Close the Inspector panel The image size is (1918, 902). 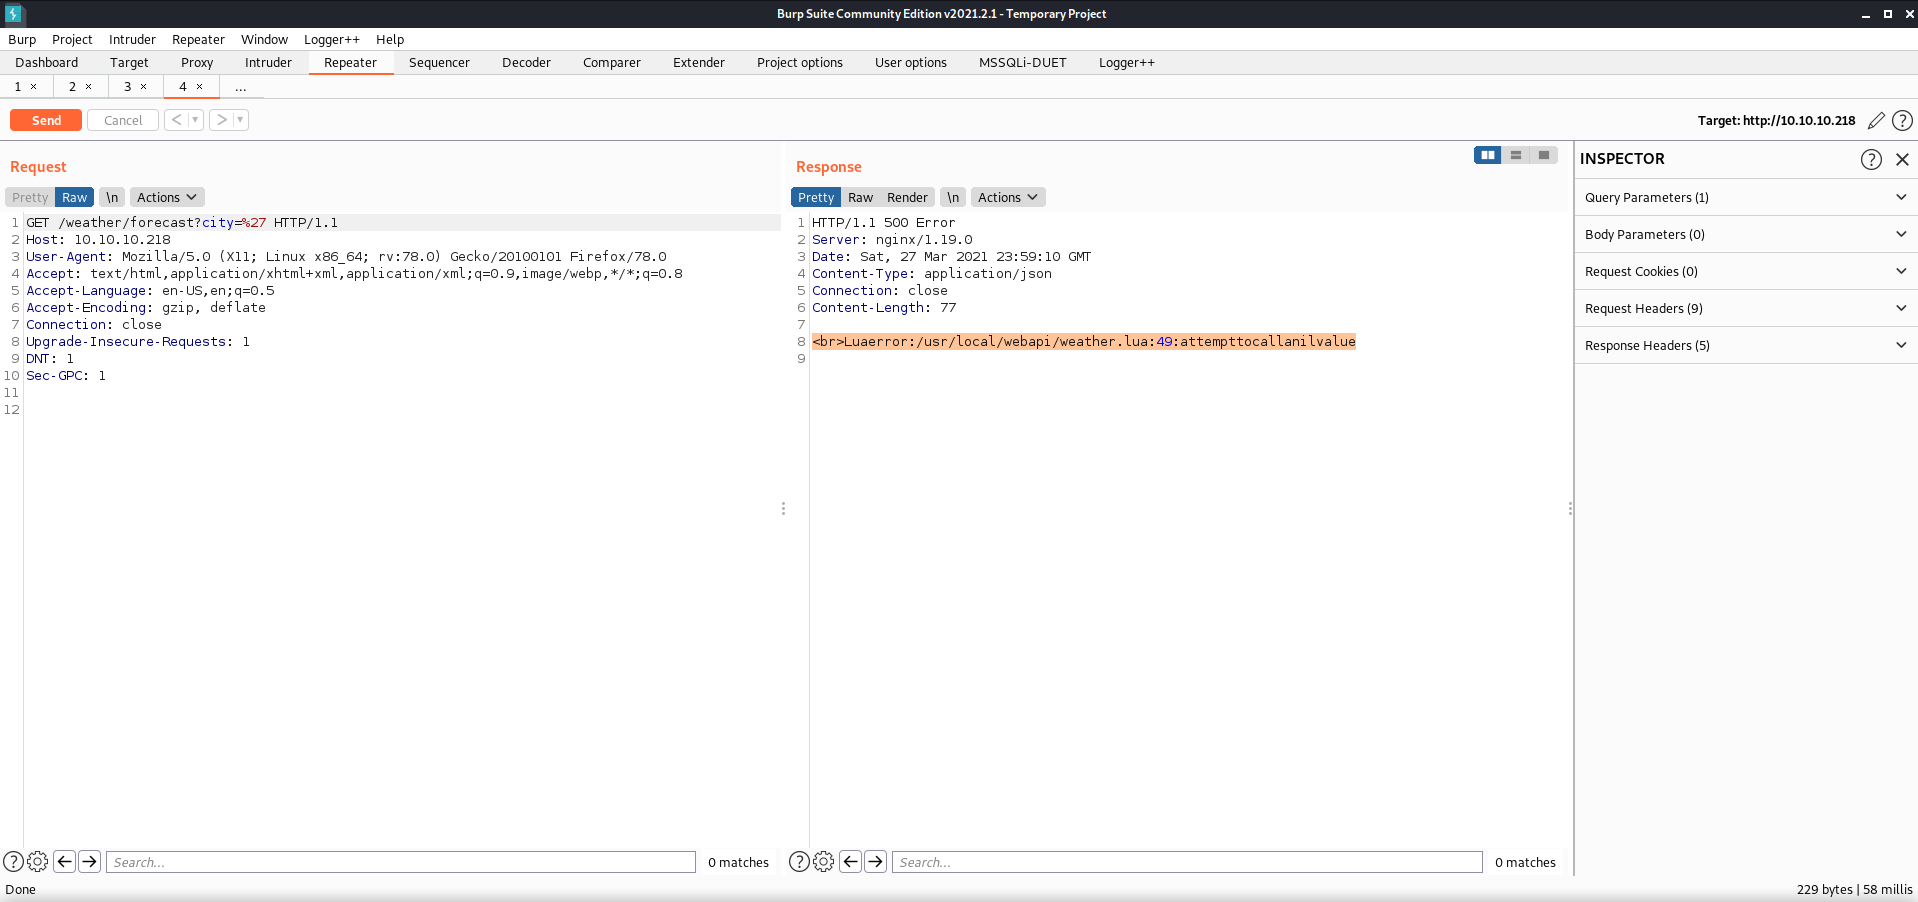[1902, 159]
